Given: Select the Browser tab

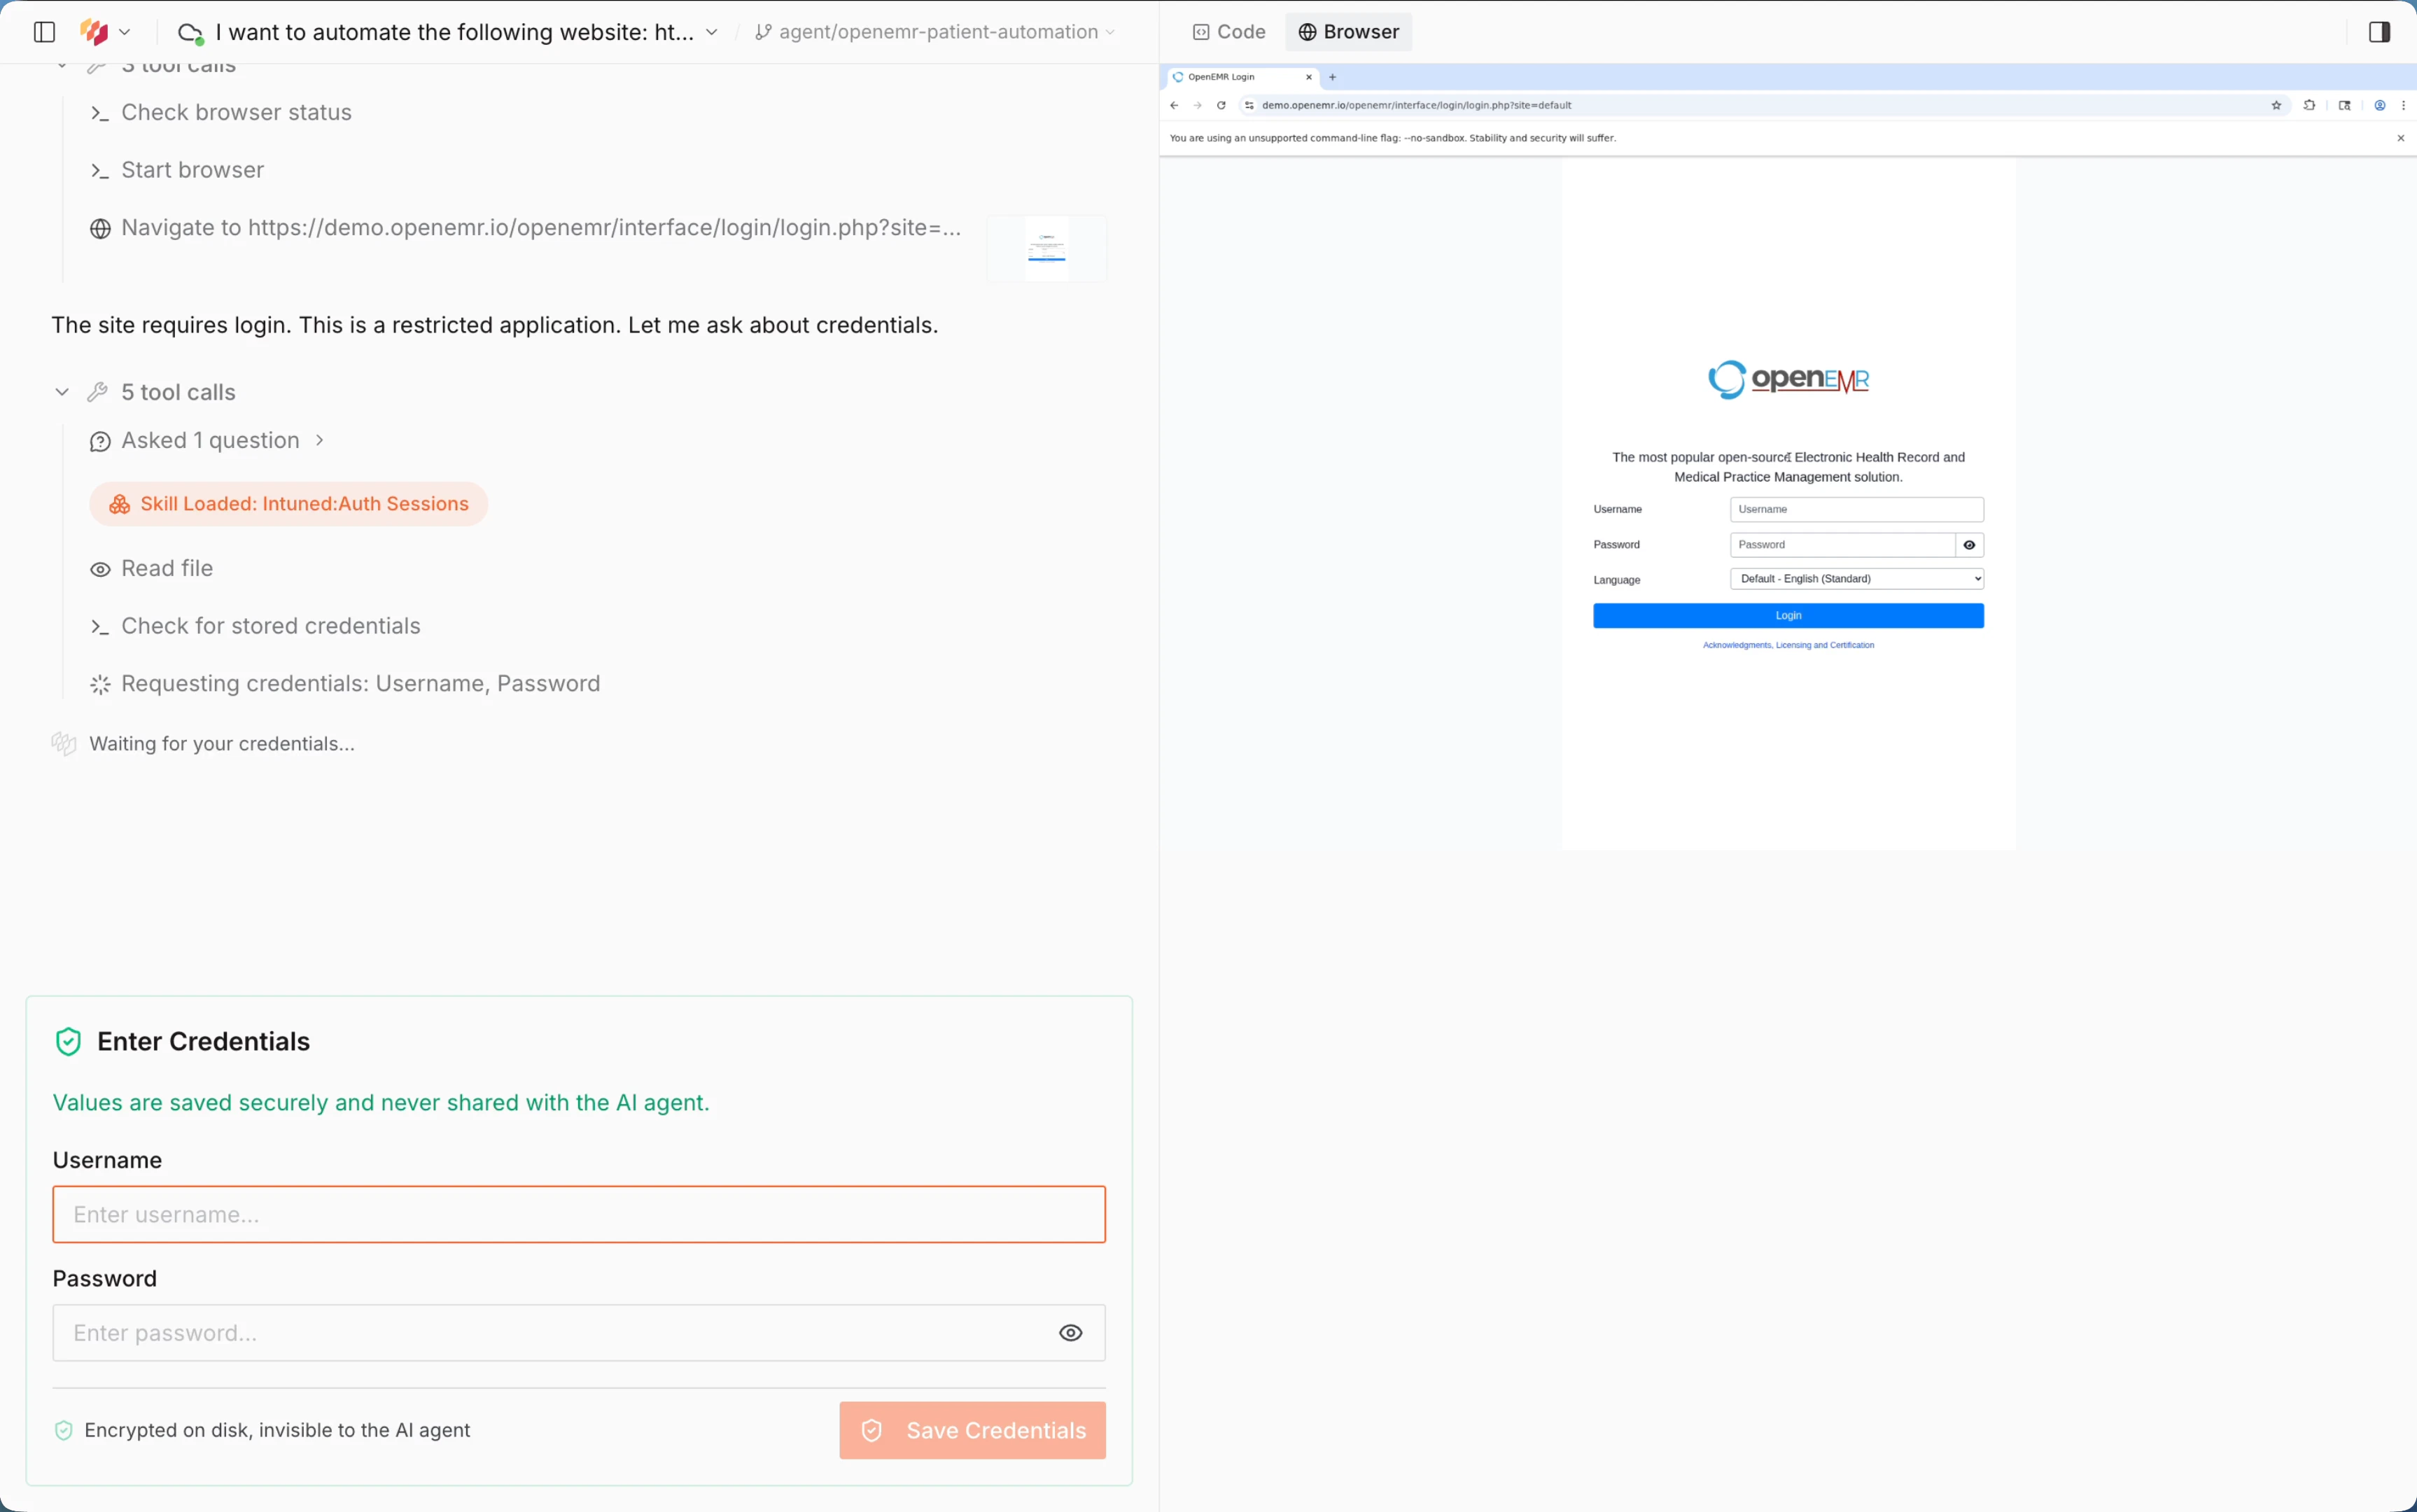Looking at the screenshot, I should (1347, 31).
